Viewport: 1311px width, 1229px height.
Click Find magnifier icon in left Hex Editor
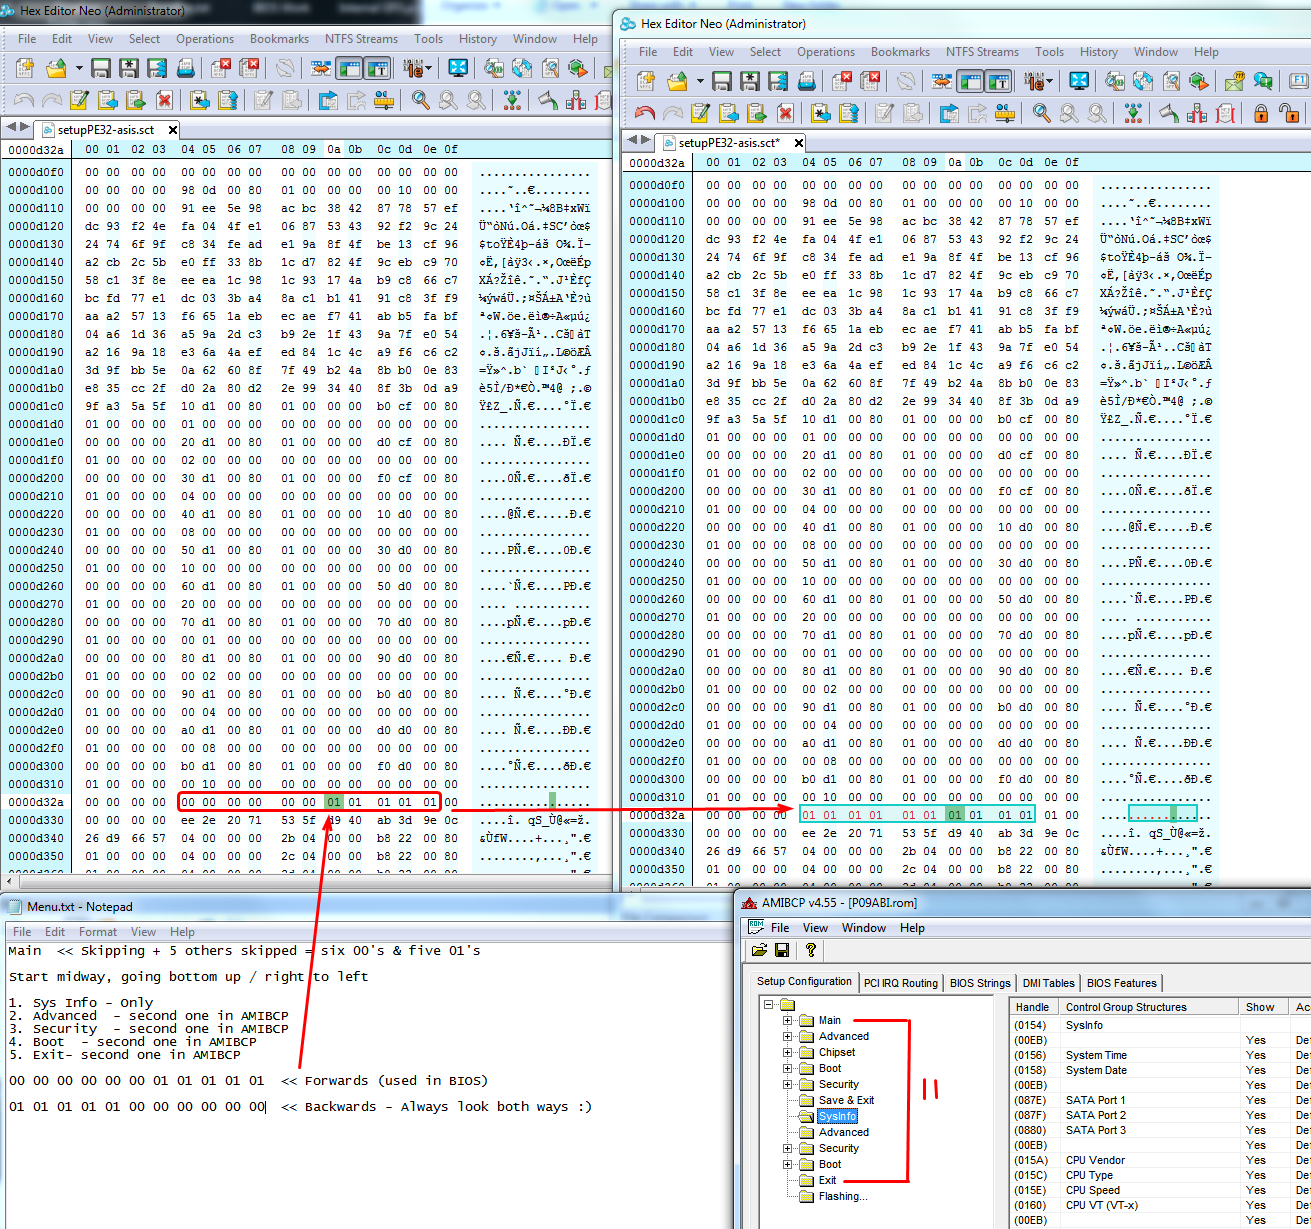point(420,100)
